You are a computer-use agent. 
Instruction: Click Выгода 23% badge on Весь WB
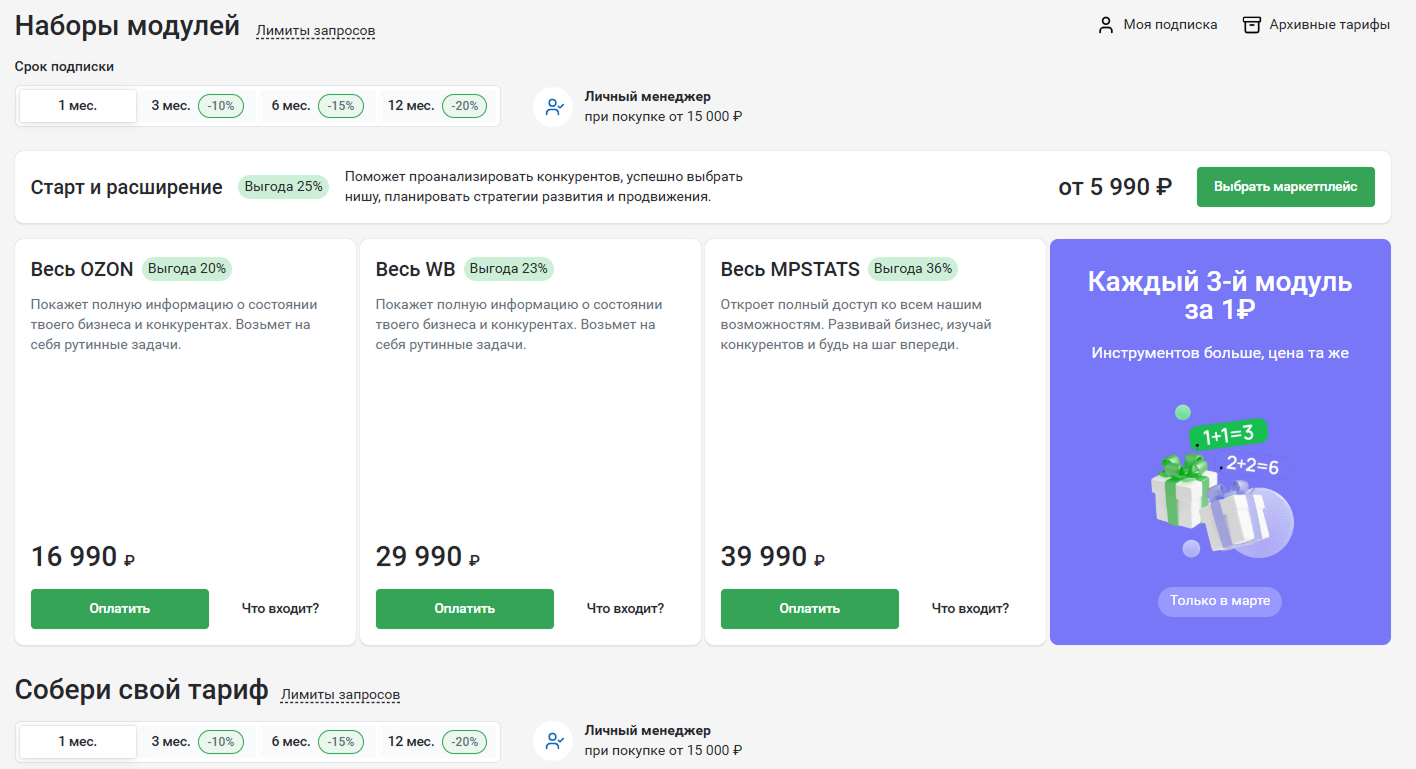coord(509,269)
